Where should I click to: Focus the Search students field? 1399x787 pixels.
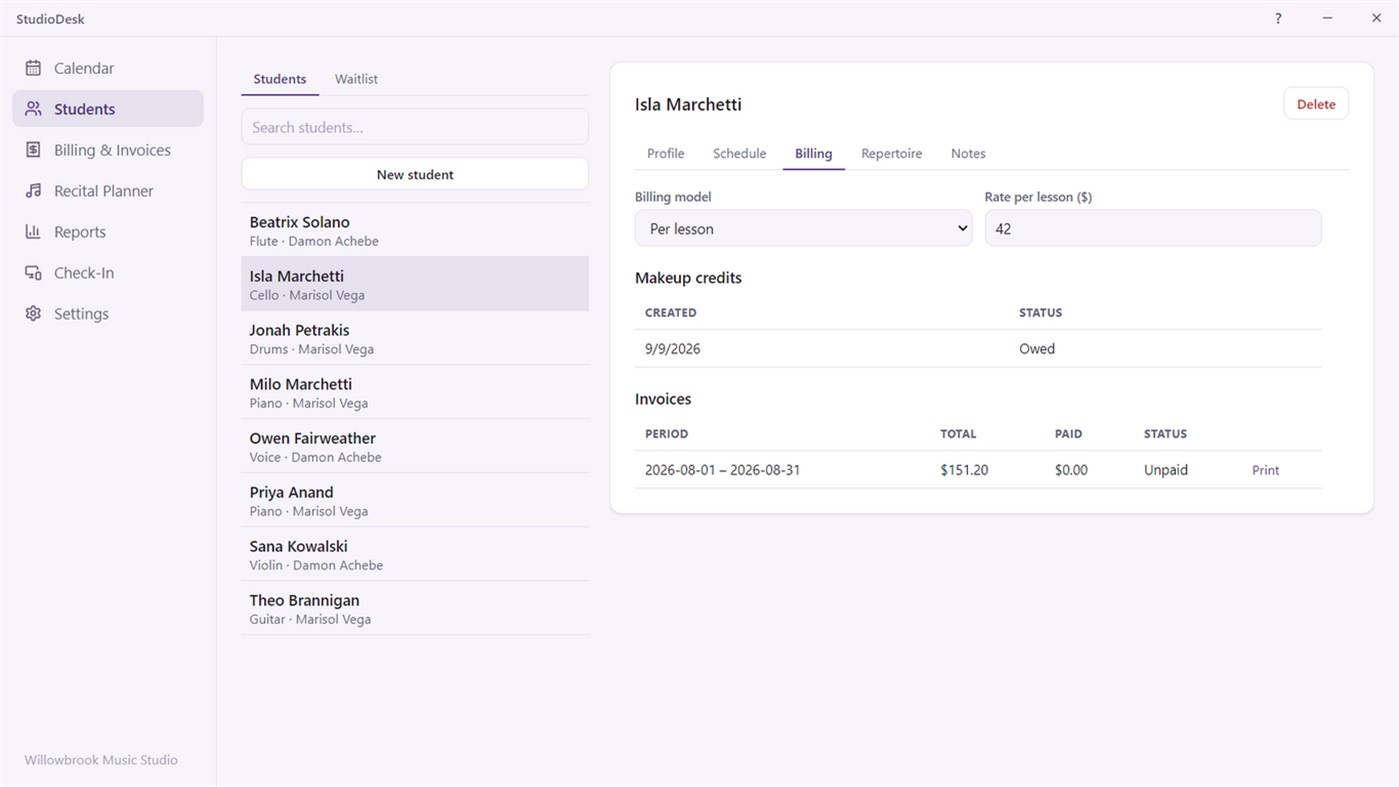tap(415, 127)
